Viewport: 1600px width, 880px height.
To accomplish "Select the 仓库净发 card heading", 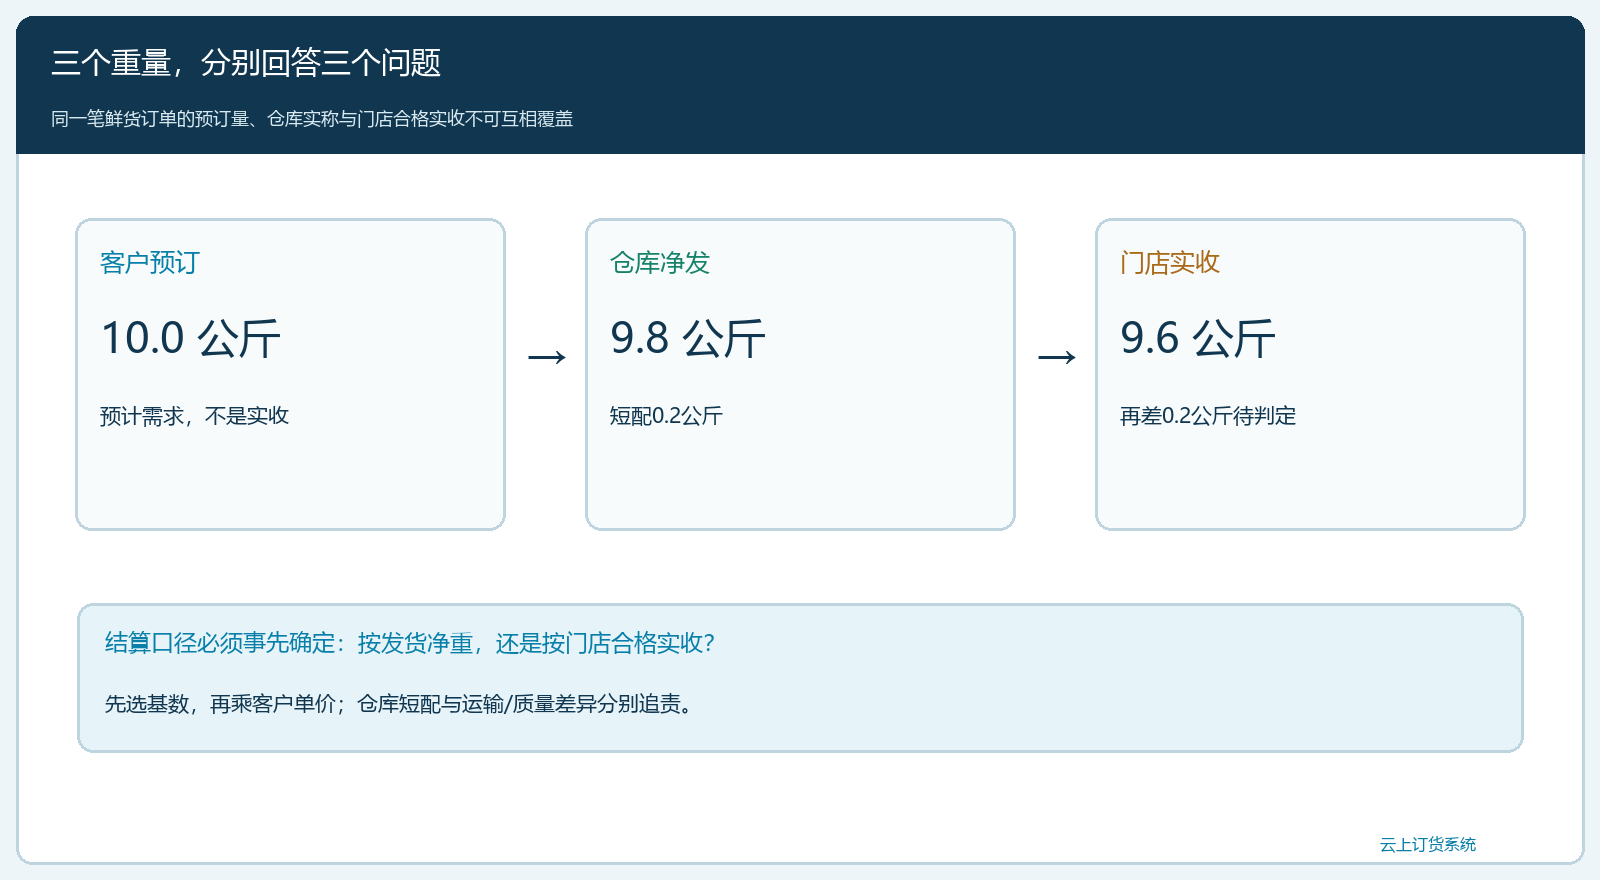I will [x=660, y=263].
